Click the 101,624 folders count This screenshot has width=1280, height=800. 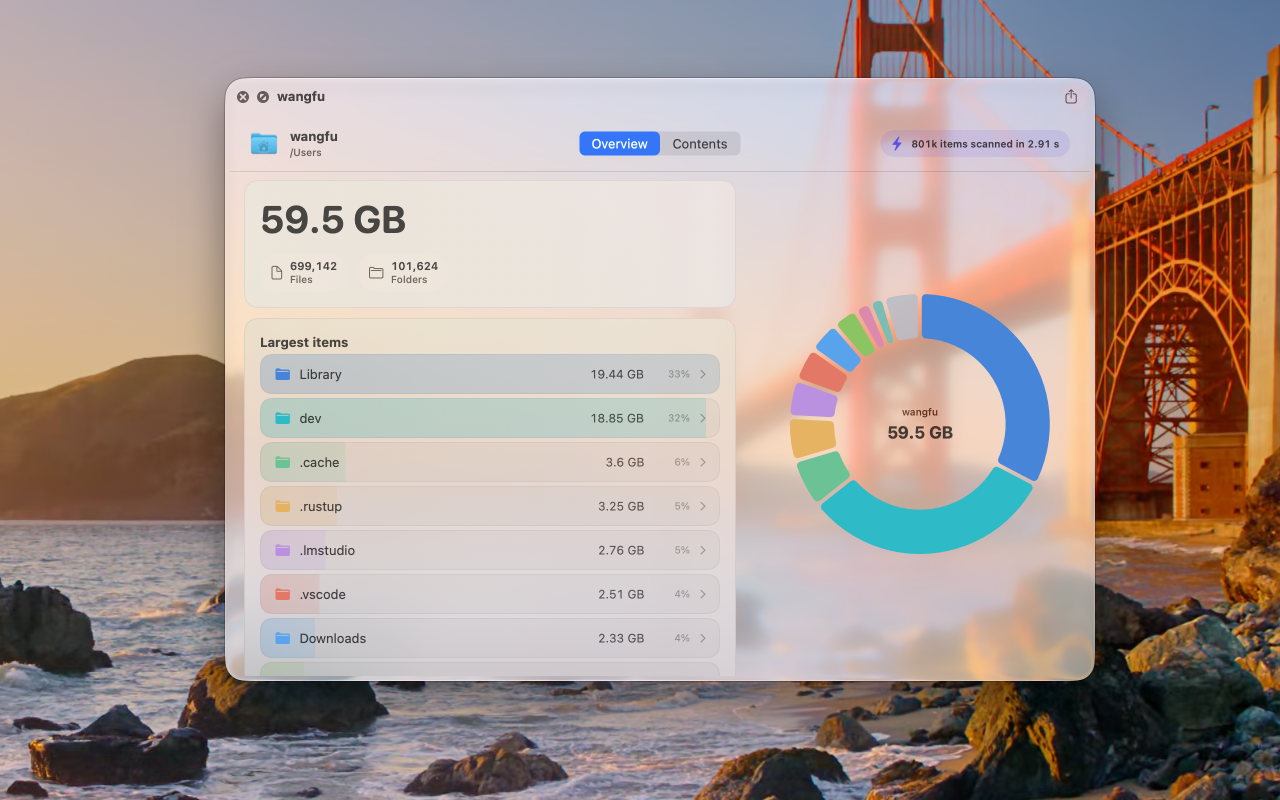(x=414, y=266)
